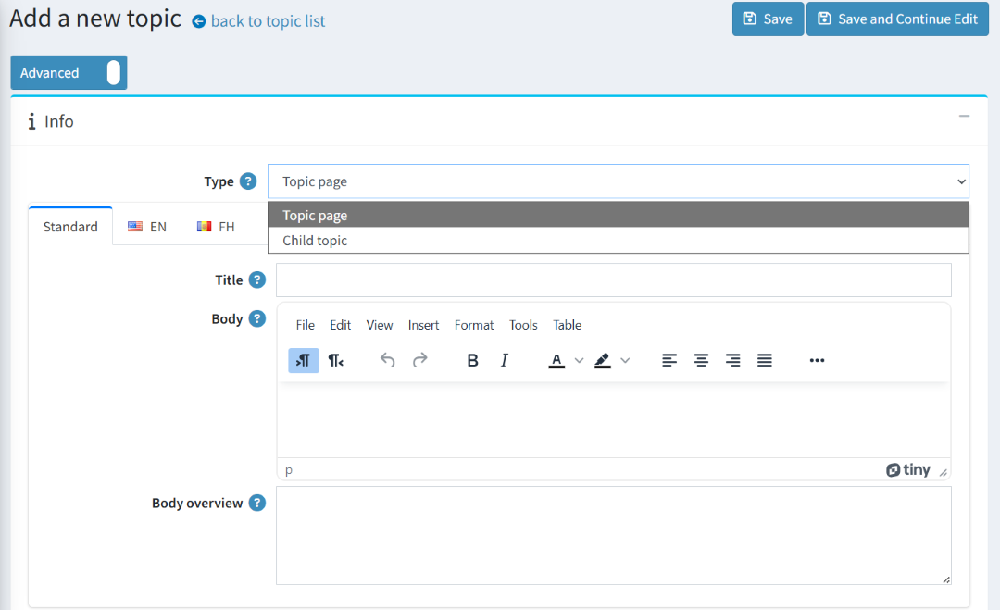The image size is (1000, 610).
Task: Switch to the EN language tab
Action: point(147,226)
